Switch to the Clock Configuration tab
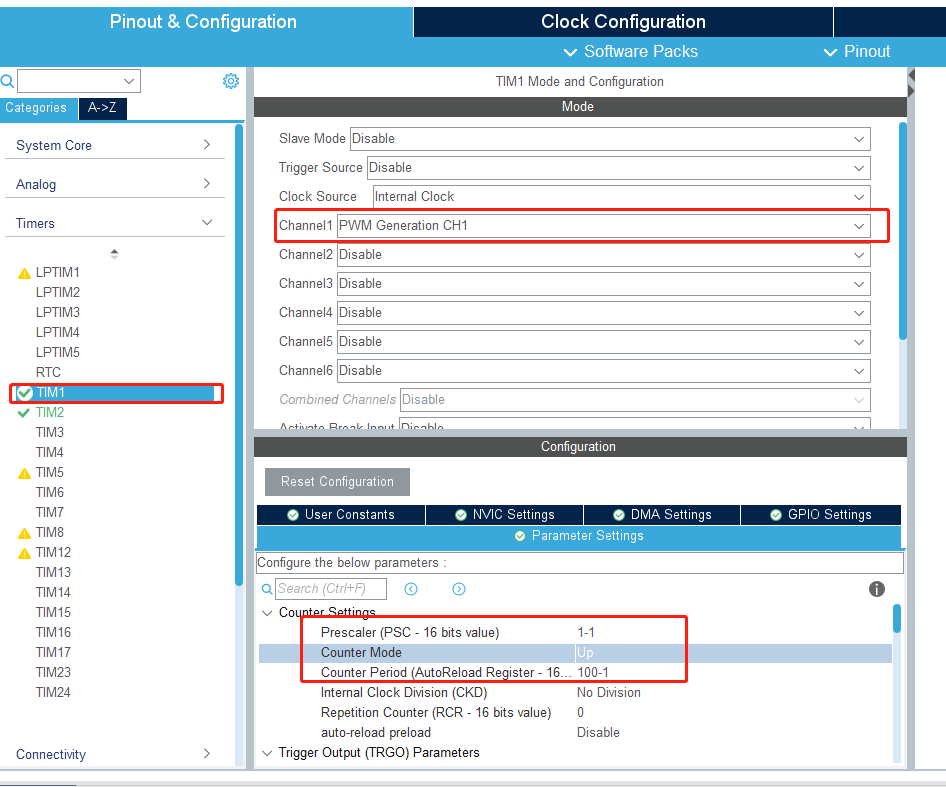The image size is (946, 787). pos(623,22)
